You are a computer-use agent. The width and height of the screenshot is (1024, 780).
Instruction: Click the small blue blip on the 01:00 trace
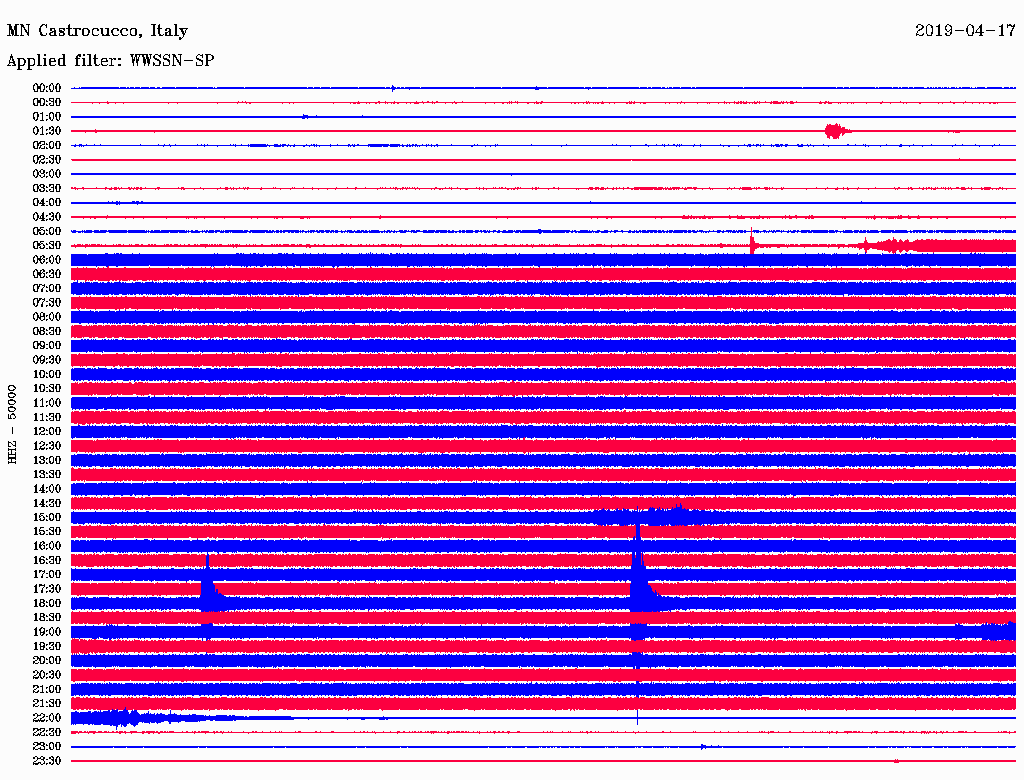307,116
